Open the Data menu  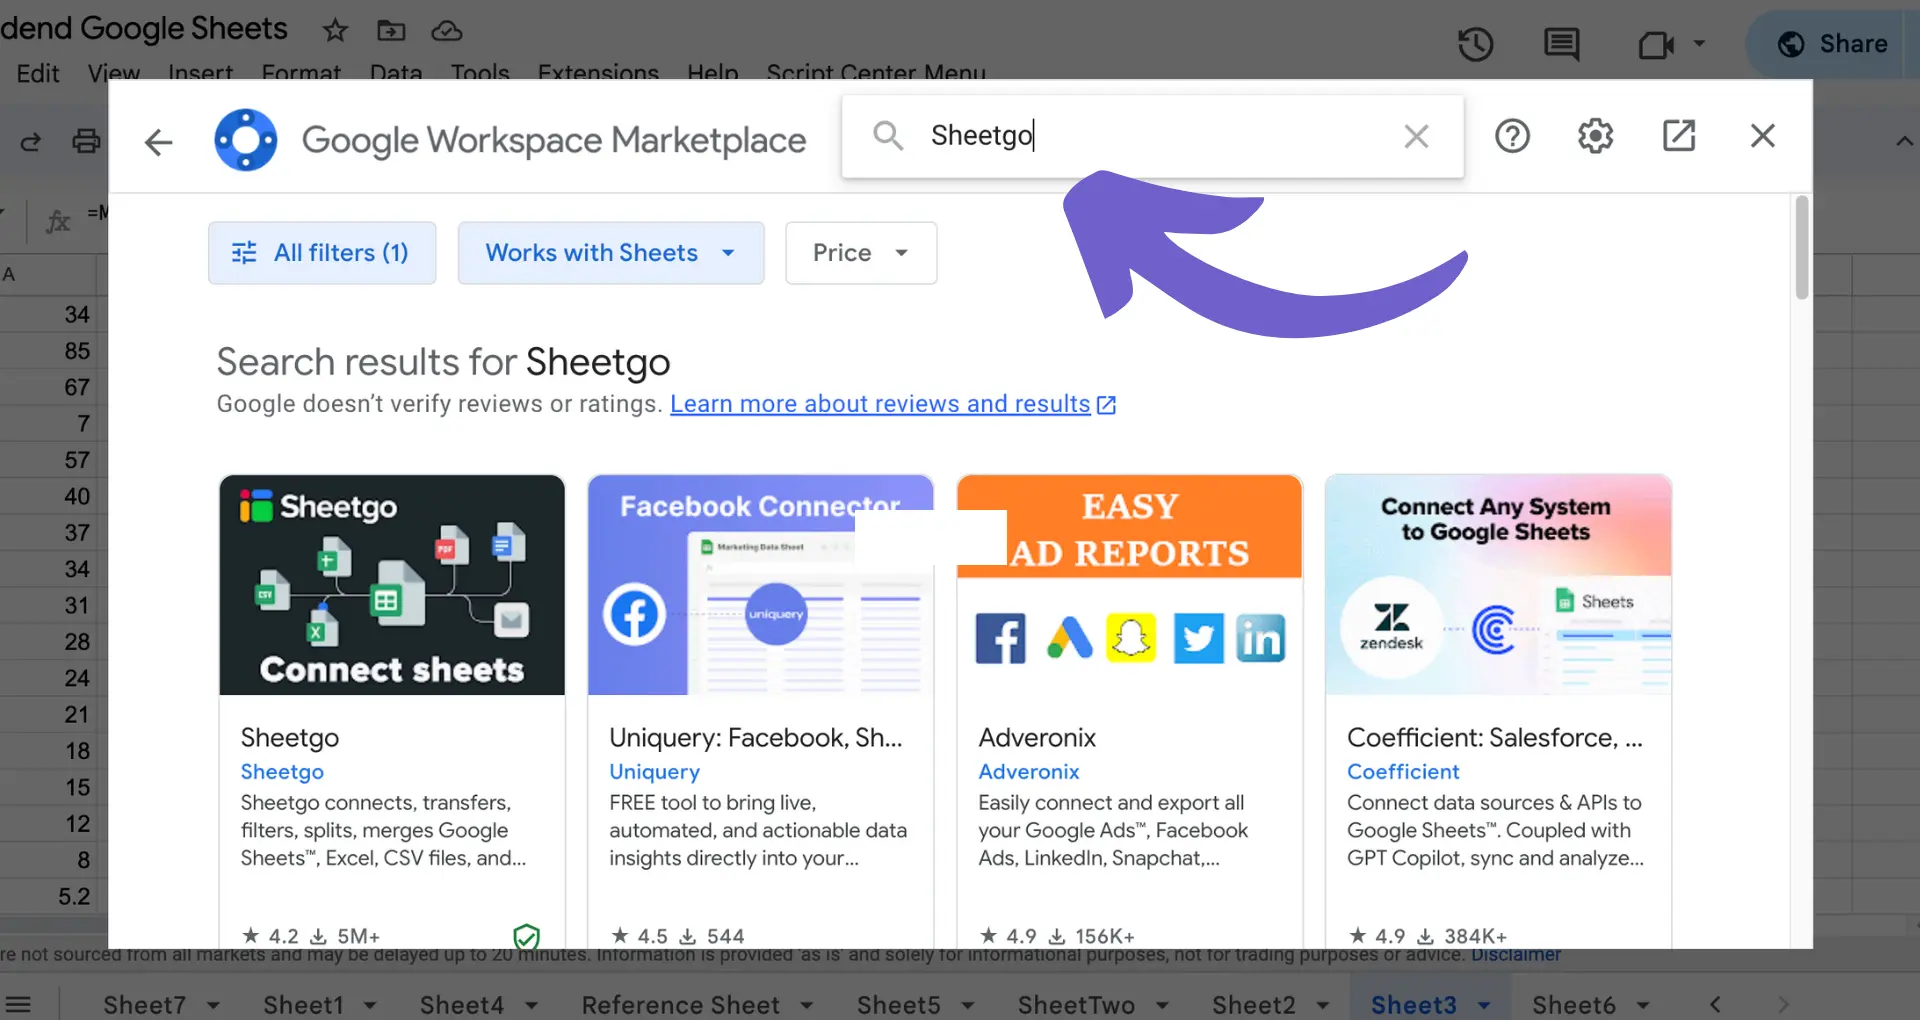396,73
